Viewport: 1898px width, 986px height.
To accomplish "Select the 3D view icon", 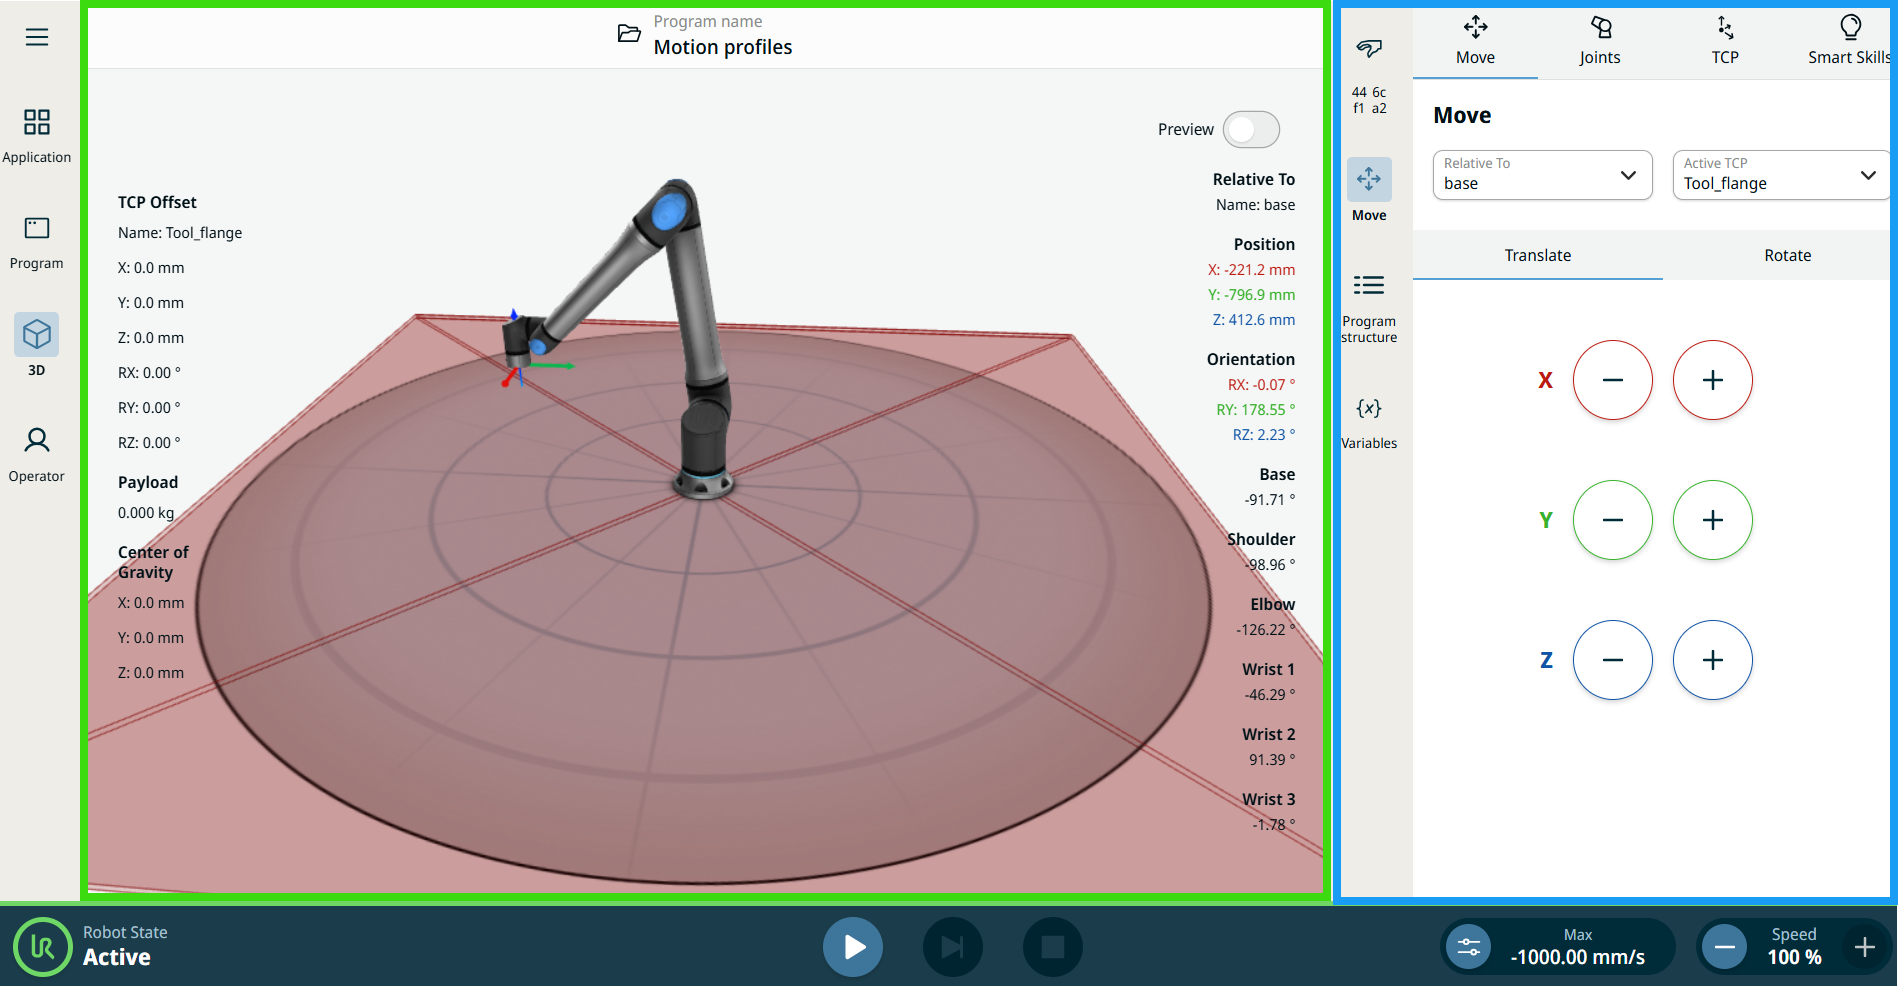I will [37, 336].
